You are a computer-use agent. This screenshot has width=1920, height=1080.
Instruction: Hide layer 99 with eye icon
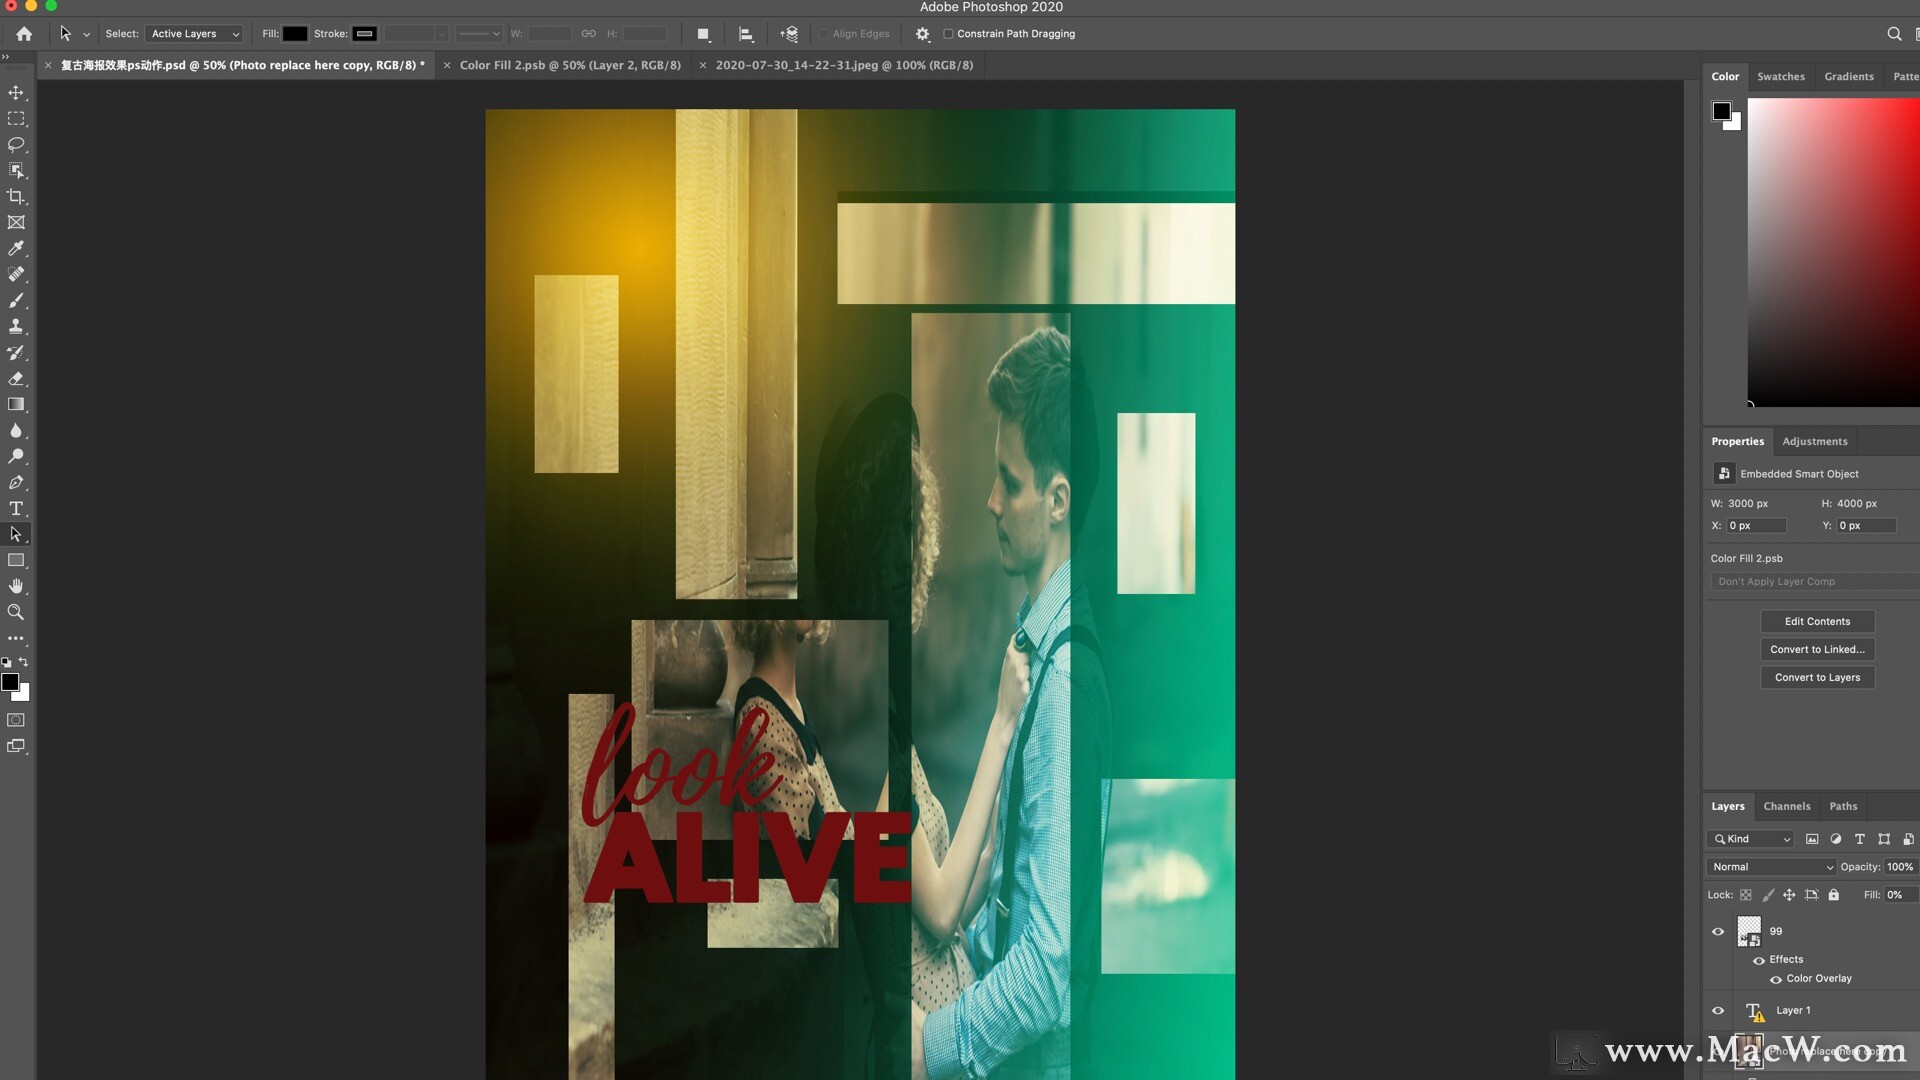point(1718,932)
